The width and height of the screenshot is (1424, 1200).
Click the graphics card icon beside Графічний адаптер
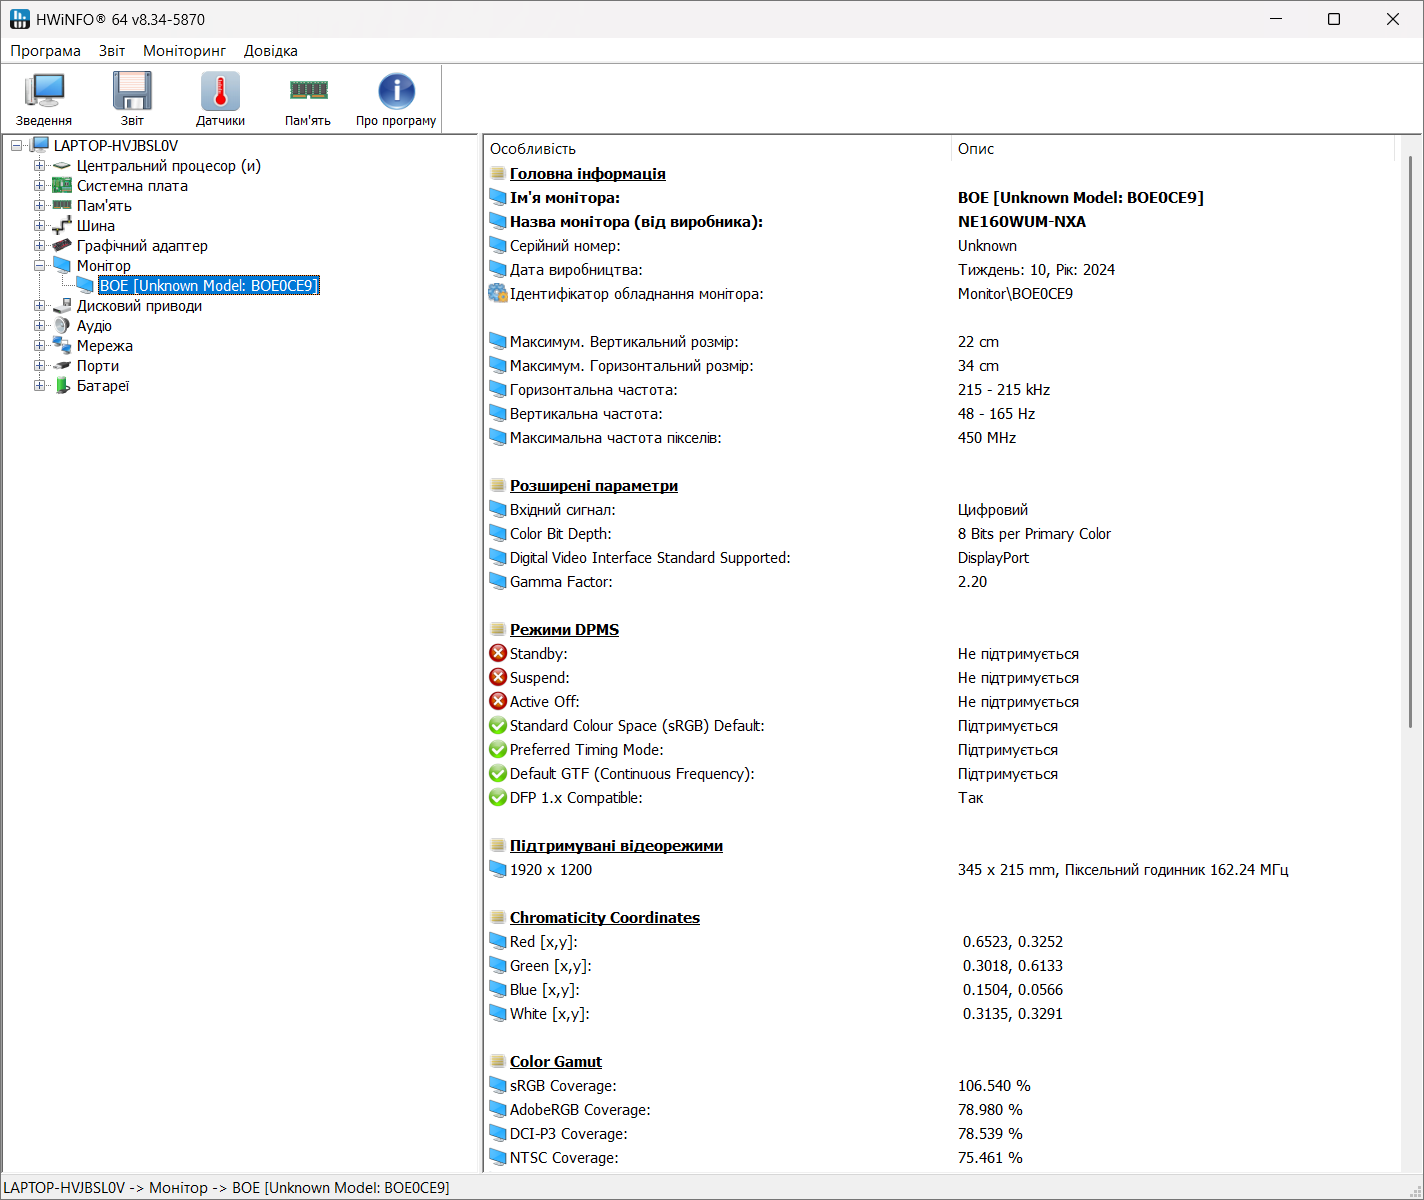click(x=62, y=246)
